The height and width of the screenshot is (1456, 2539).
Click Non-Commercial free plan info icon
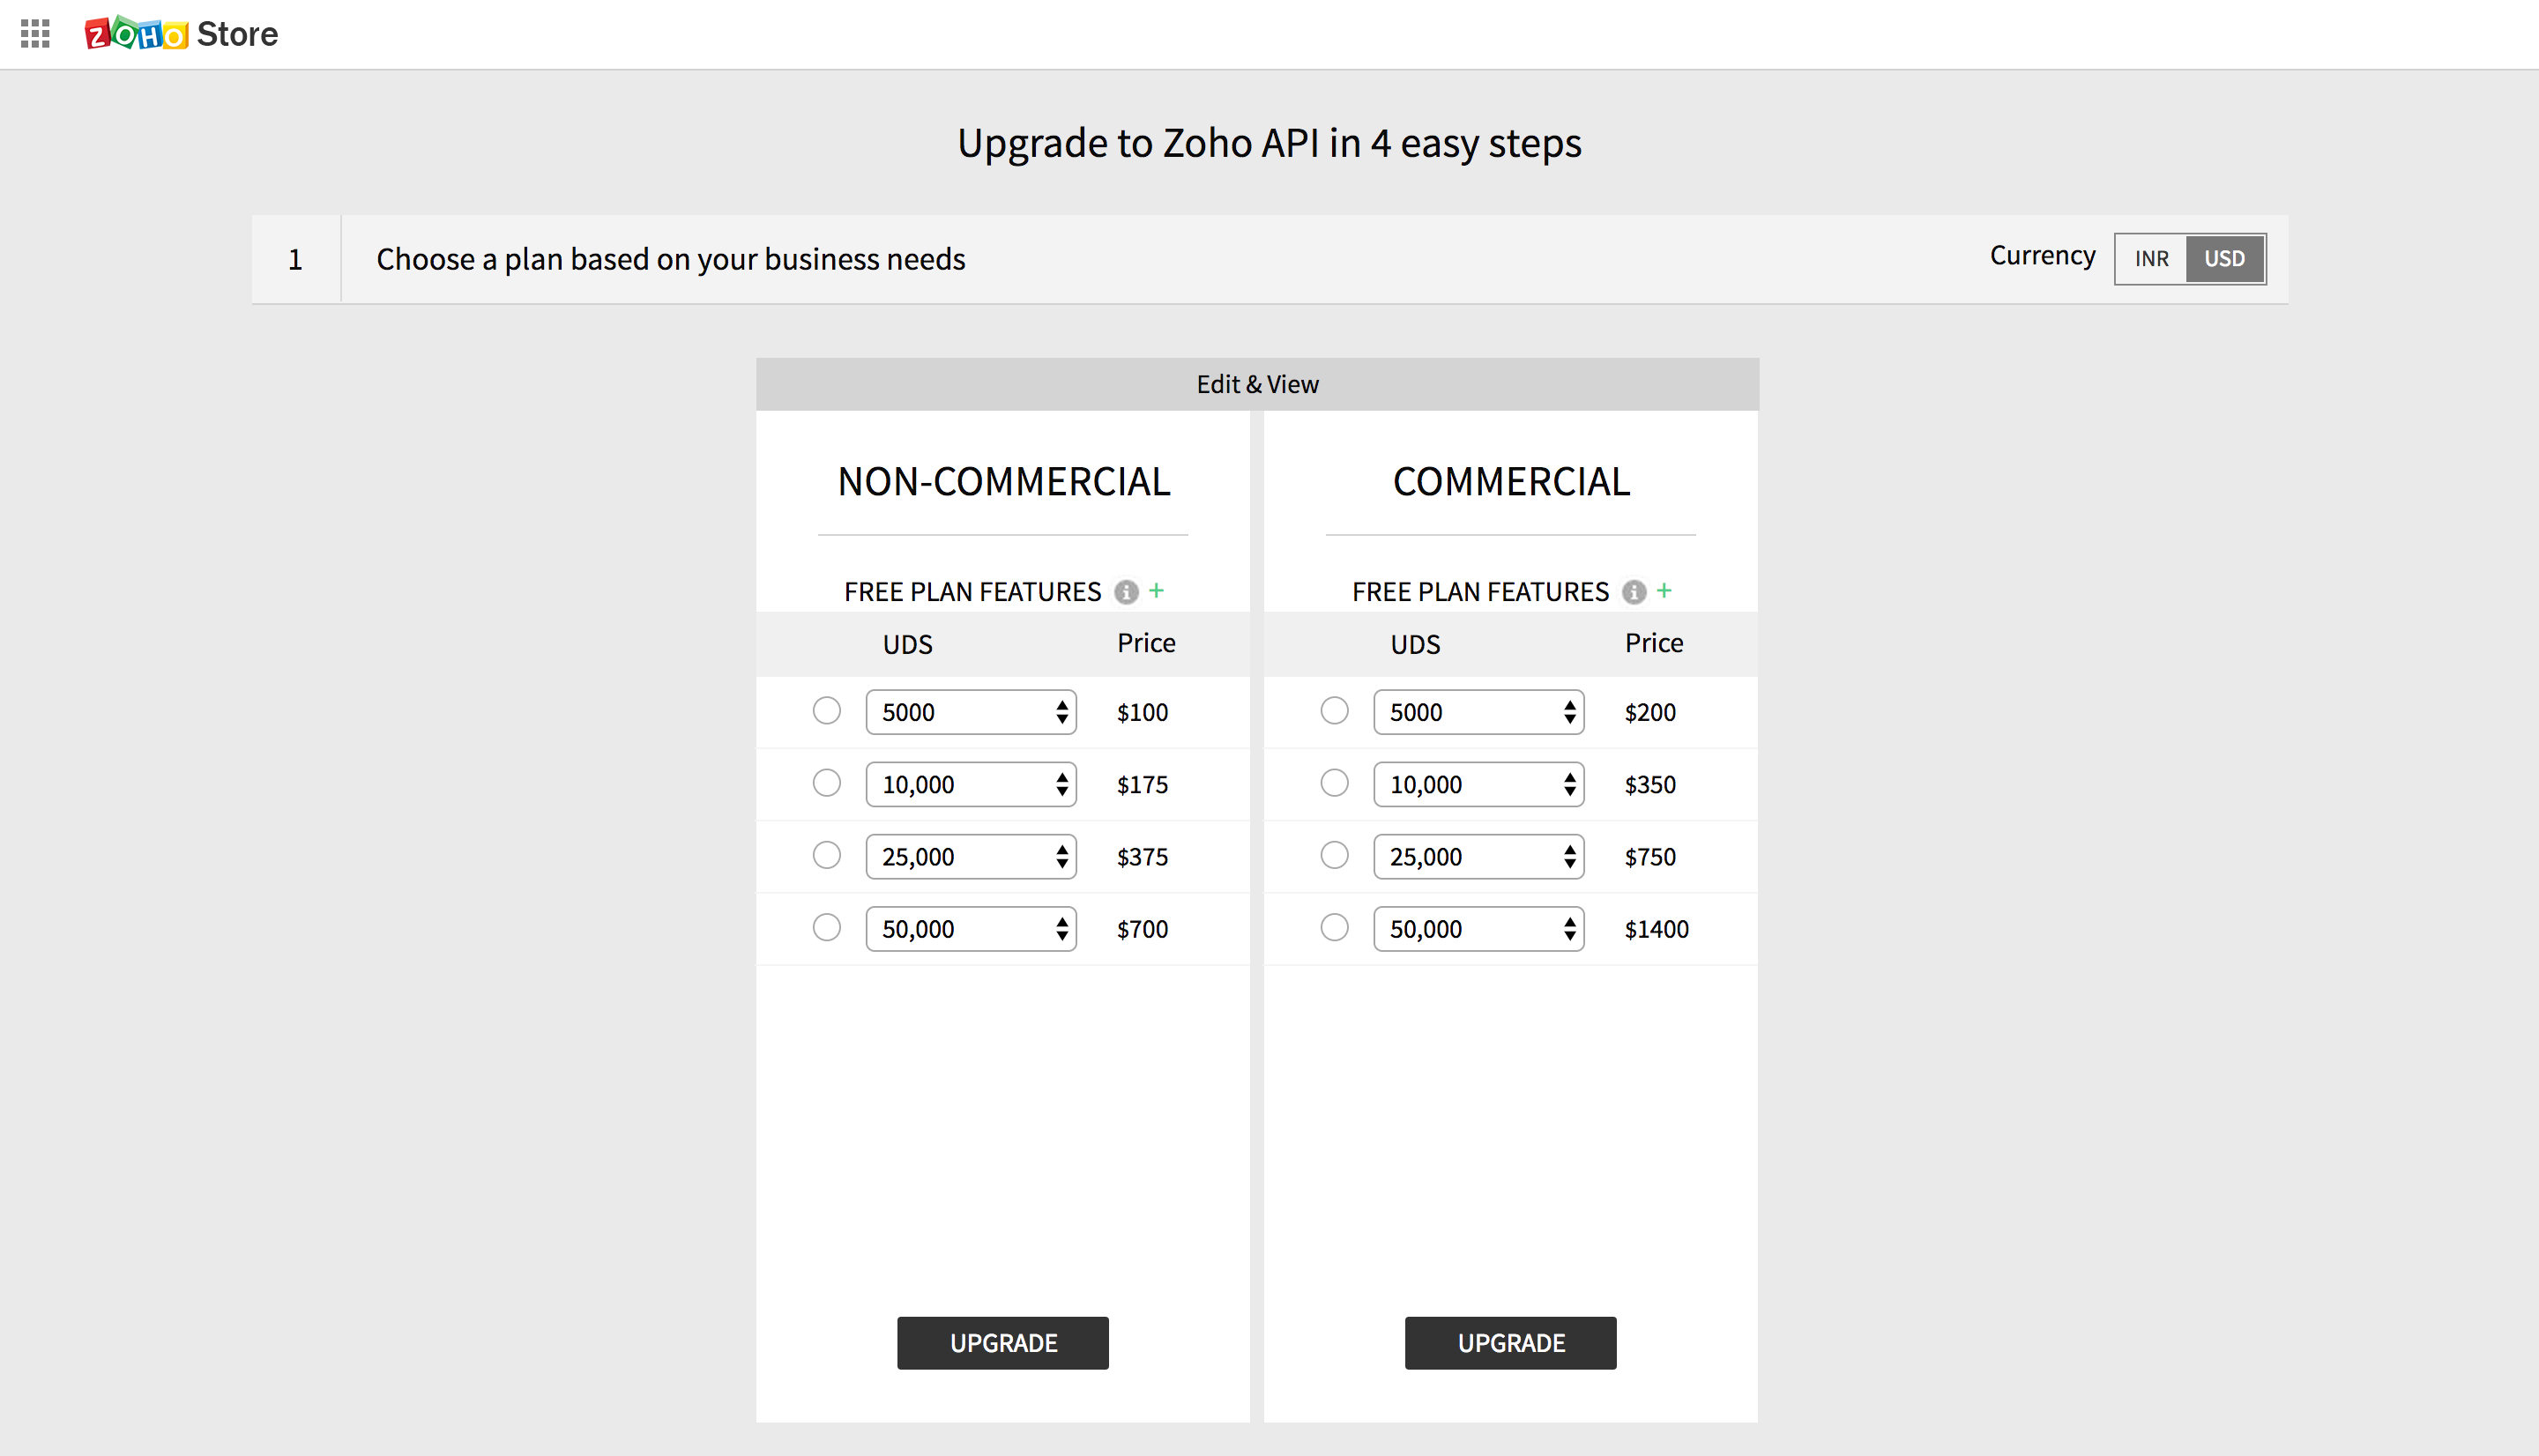pos(1126,592)
